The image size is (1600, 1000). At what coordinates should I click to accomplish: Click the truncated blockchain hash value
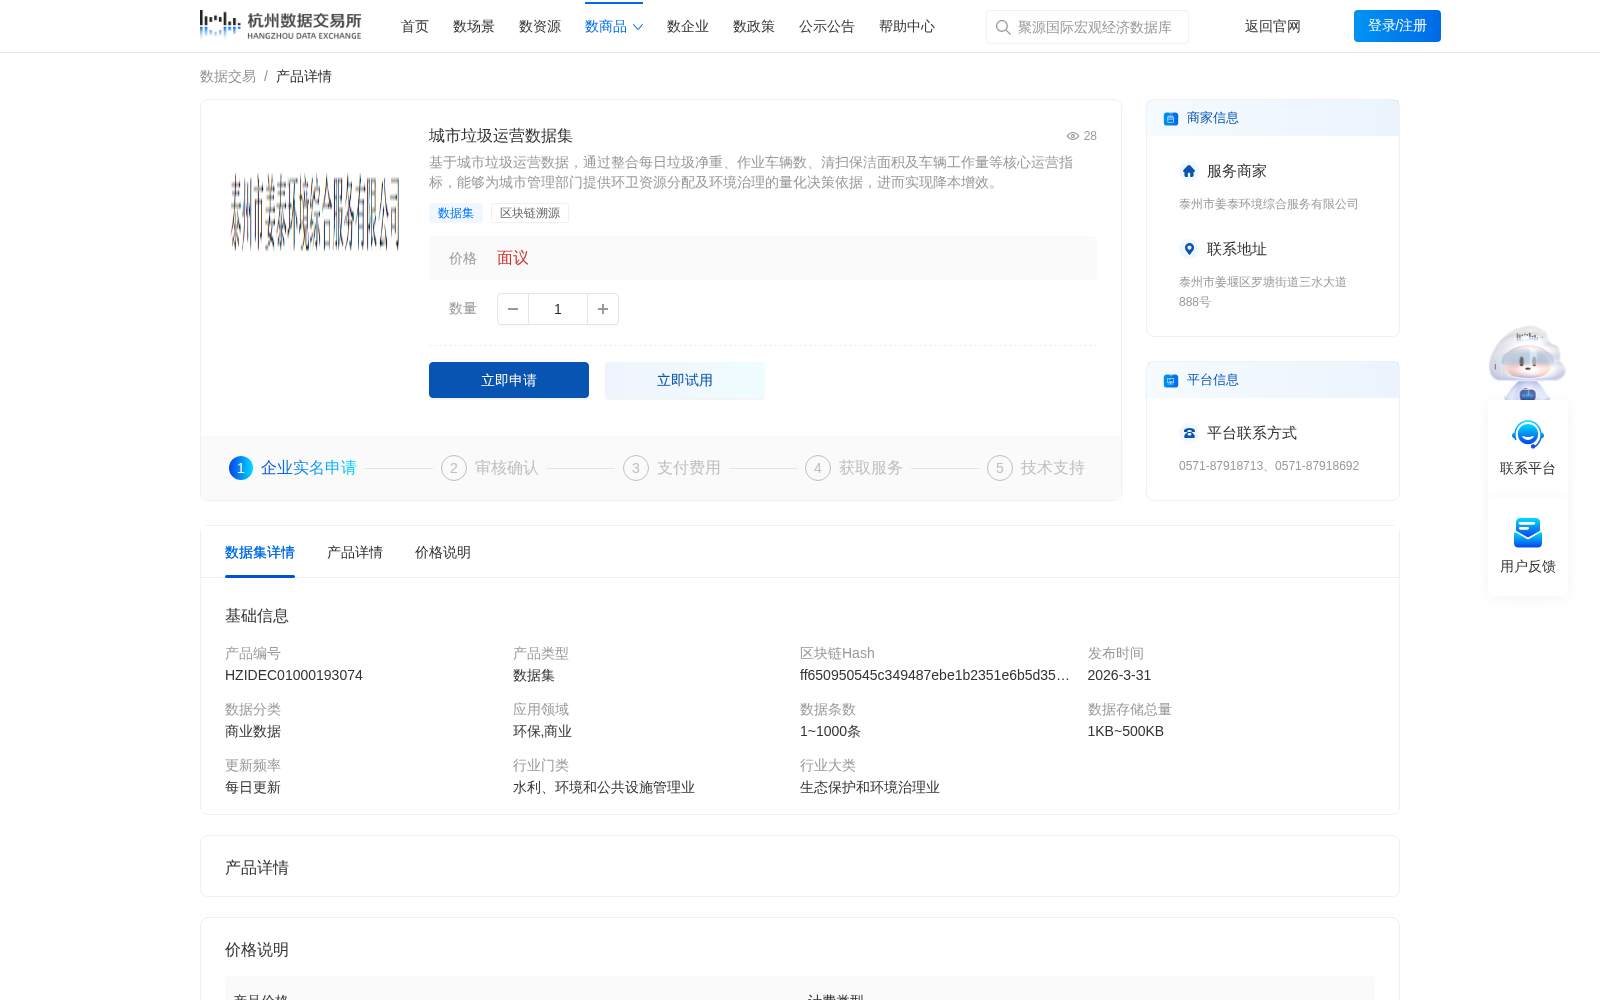point(935,675)
